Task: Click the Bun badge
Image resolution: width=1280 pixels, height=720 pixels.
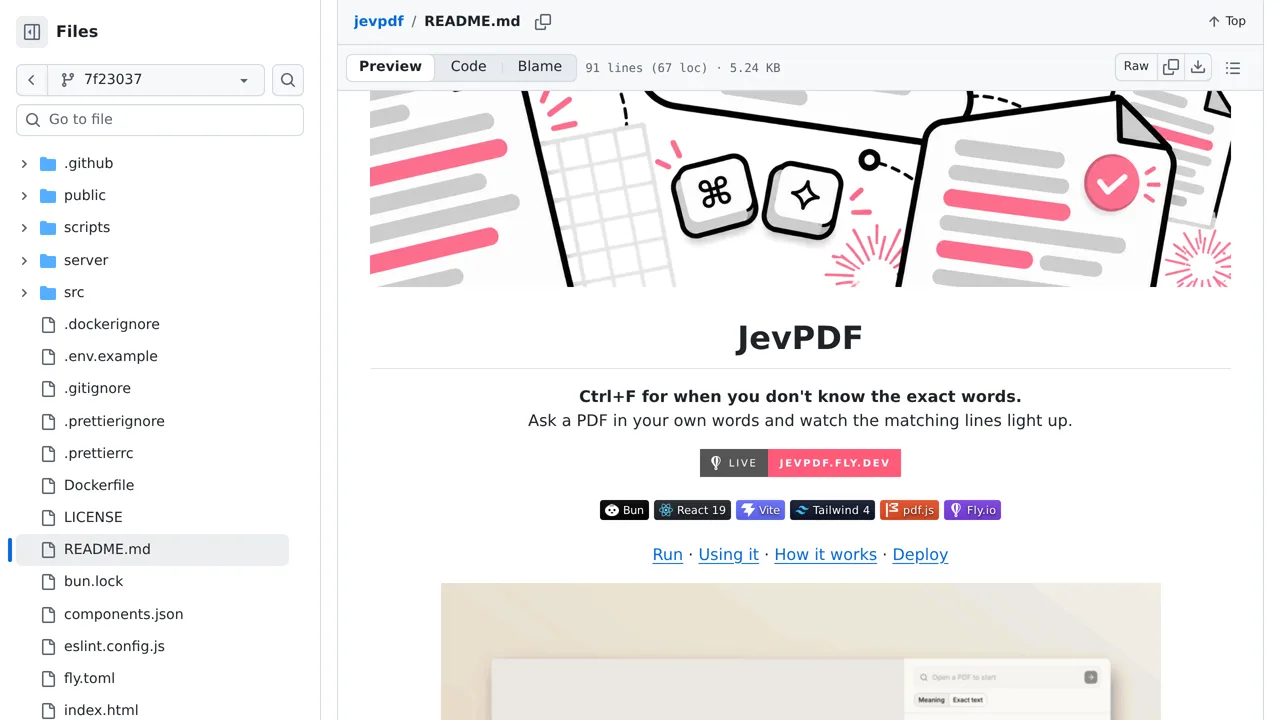Action: click(624, 510)
